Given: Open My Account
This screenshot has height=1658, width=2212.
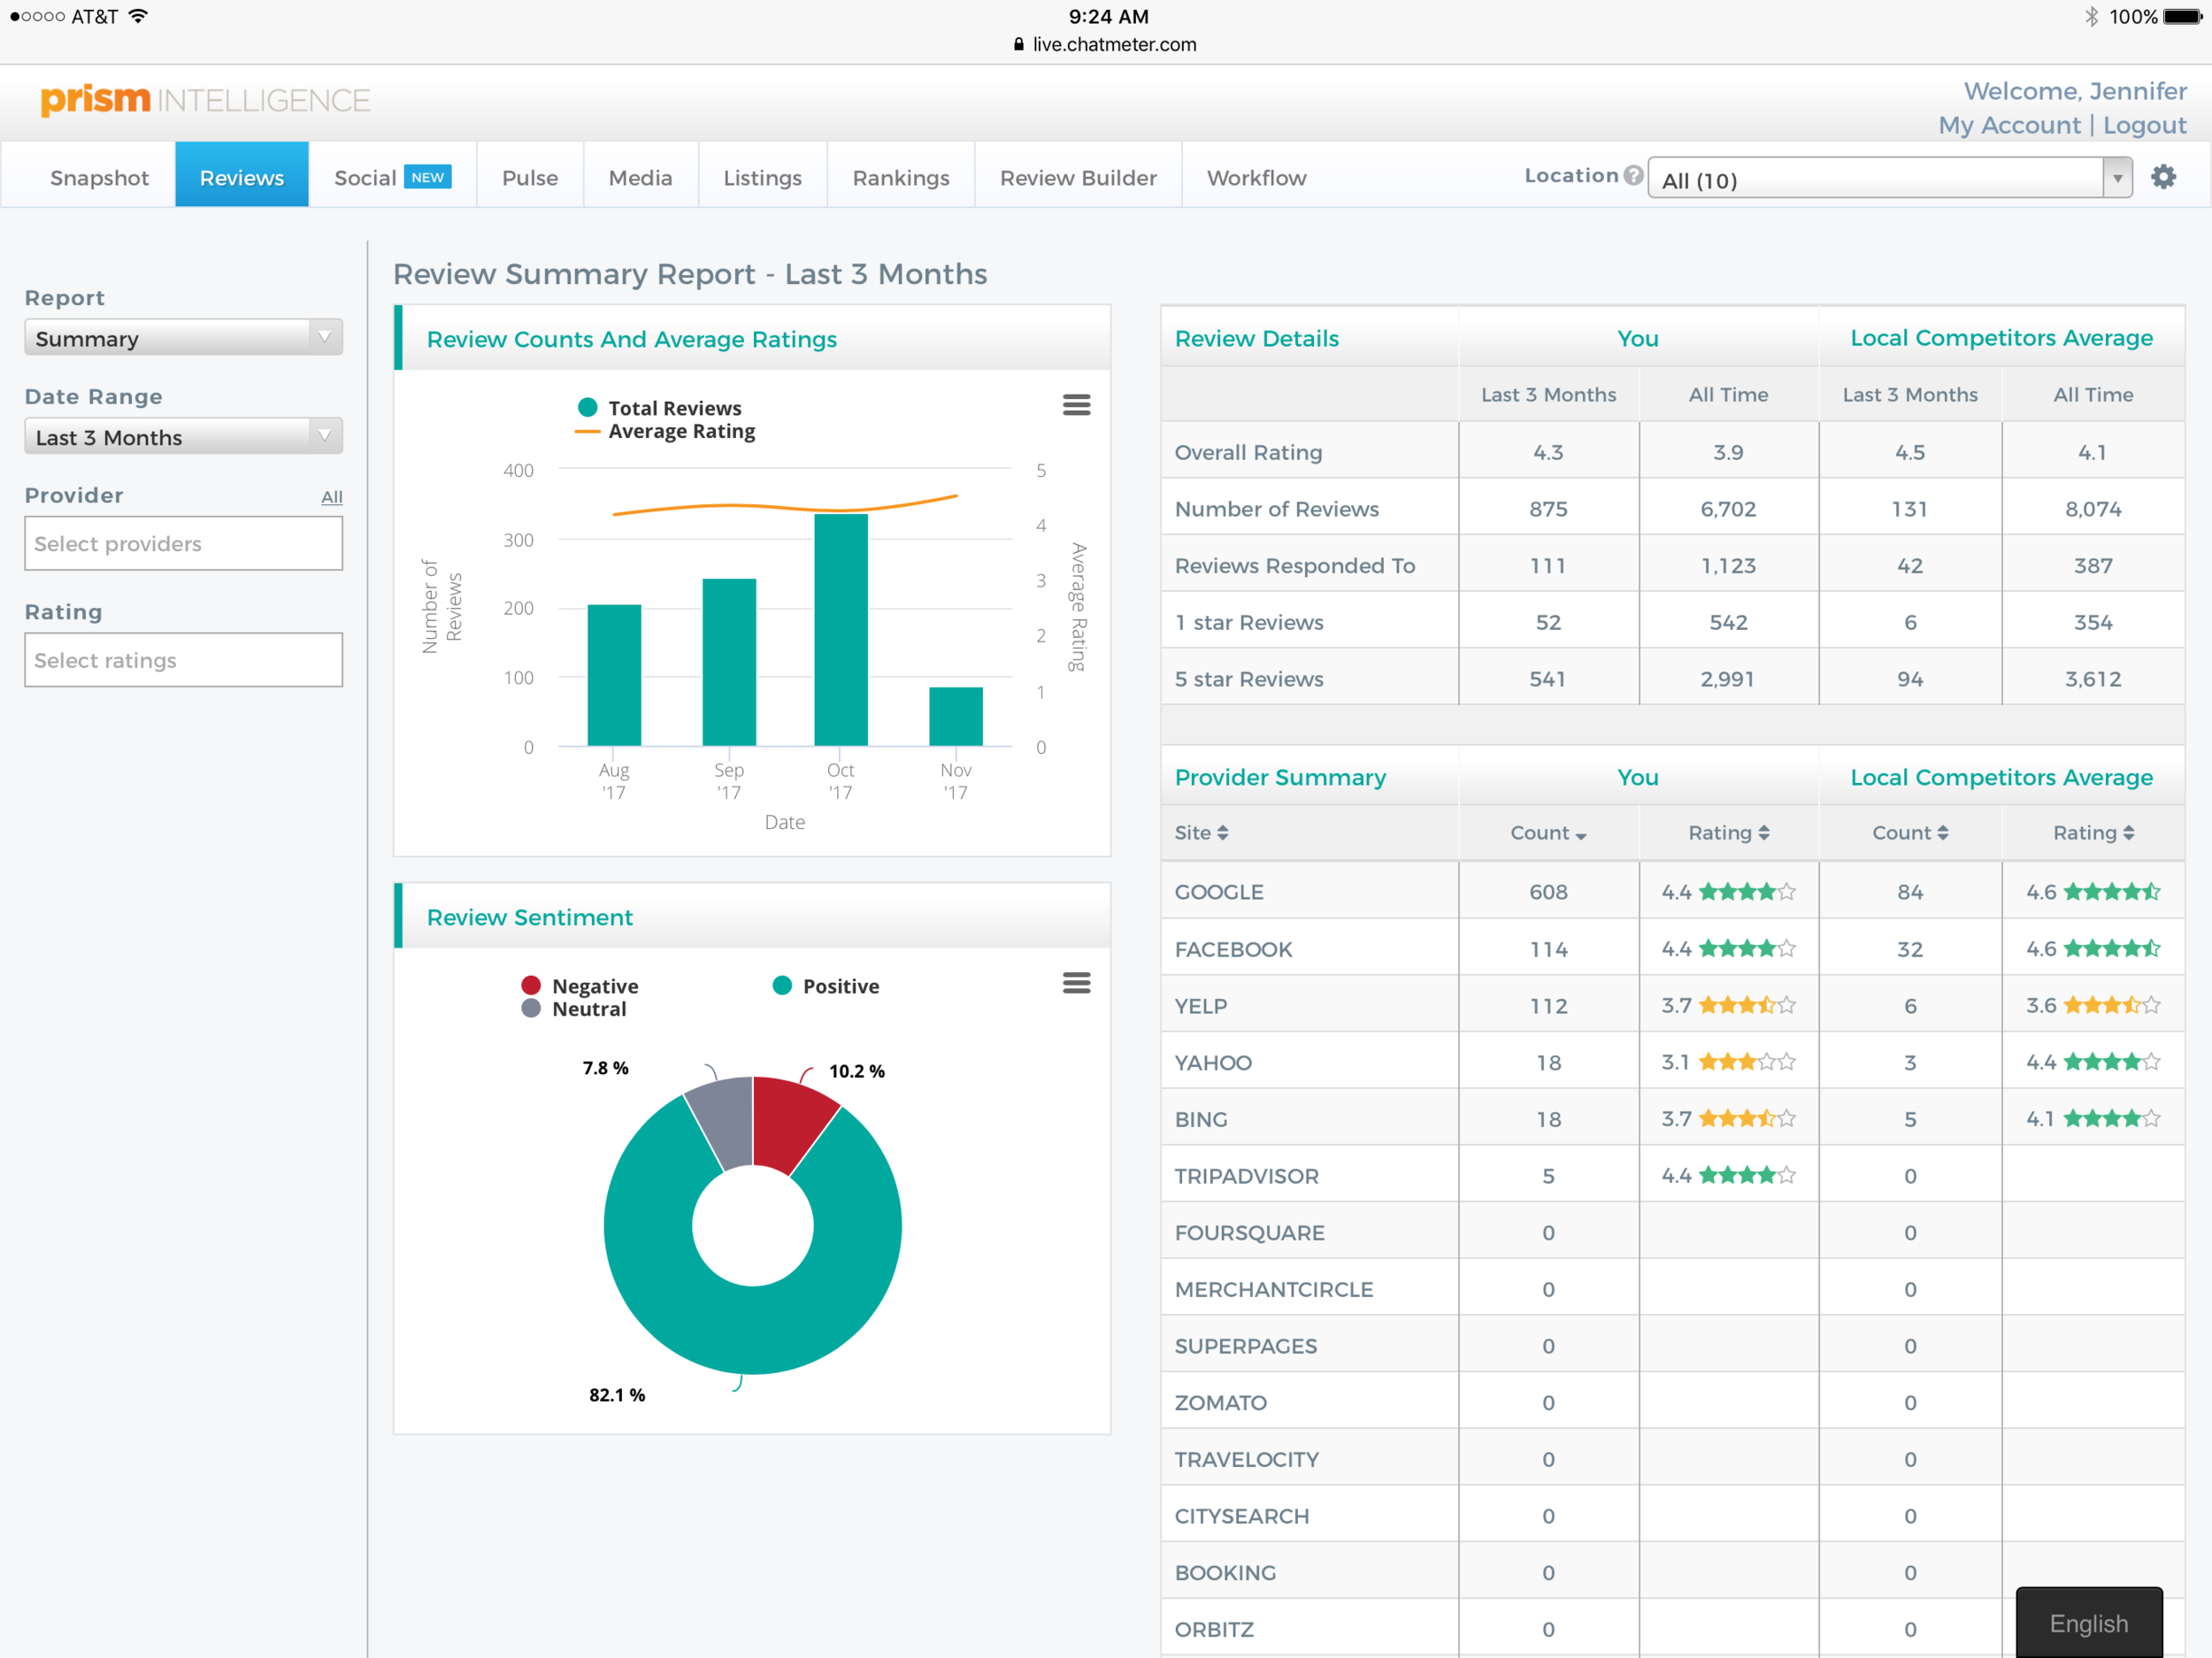Looking at the screenshot, I should pos(2009,125).
